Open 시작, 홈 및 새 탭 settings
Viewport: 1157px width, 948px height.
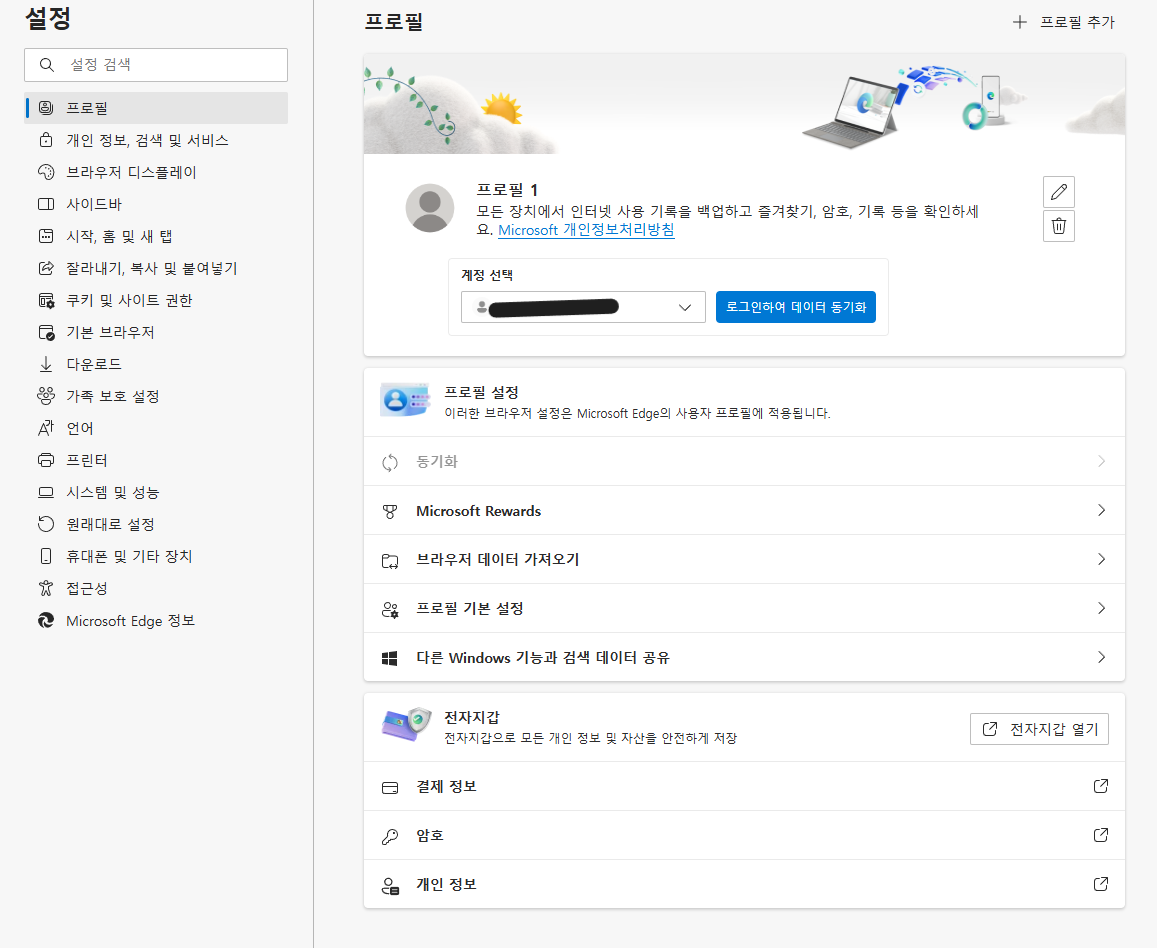coord(156,236)
